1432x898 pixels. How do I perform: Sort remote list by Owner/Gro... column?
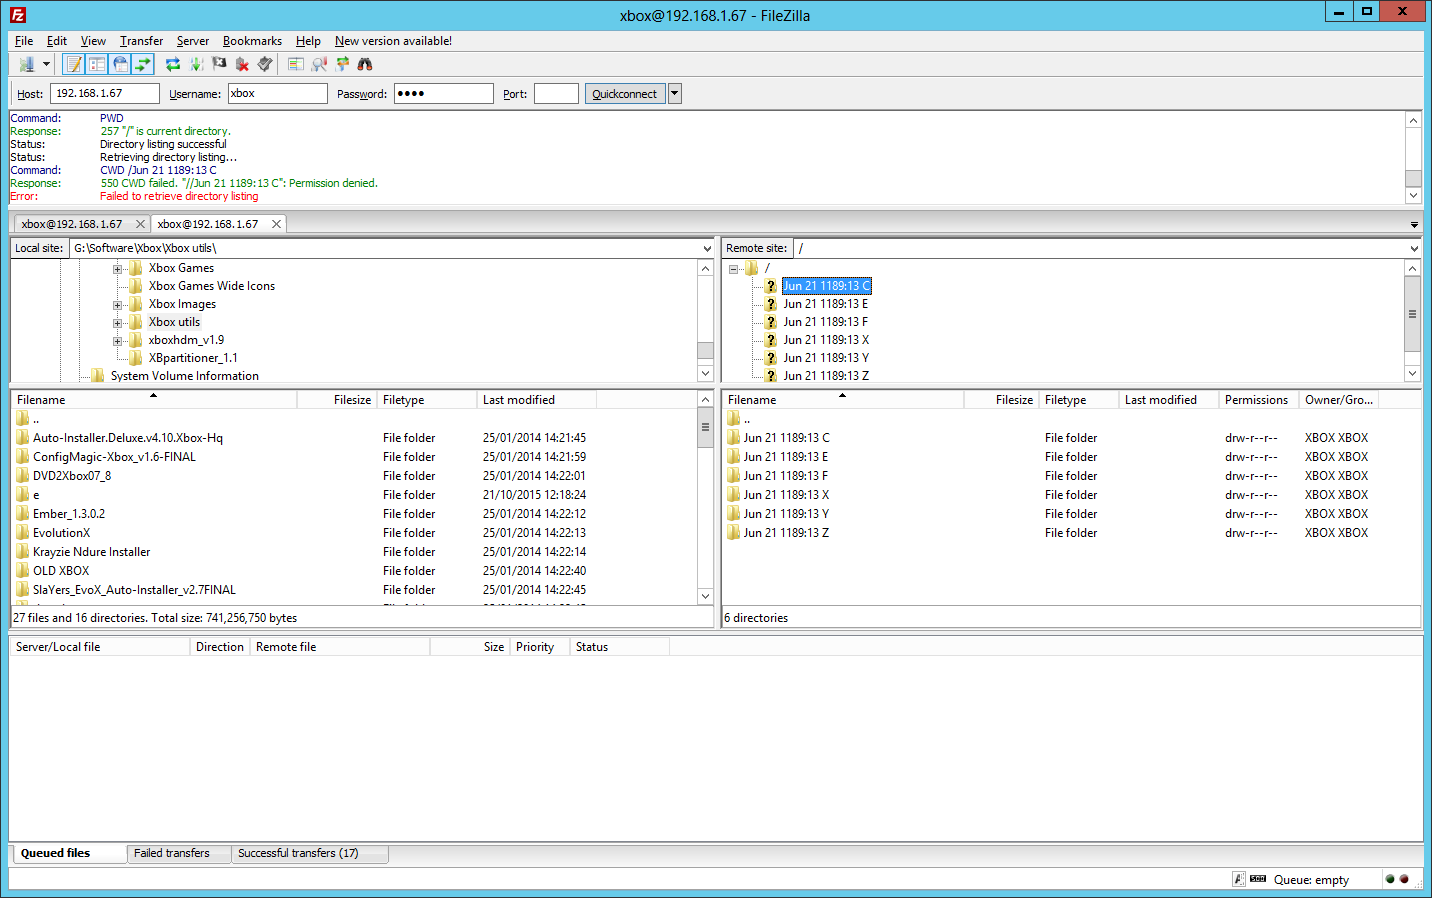coord(1339,400)
